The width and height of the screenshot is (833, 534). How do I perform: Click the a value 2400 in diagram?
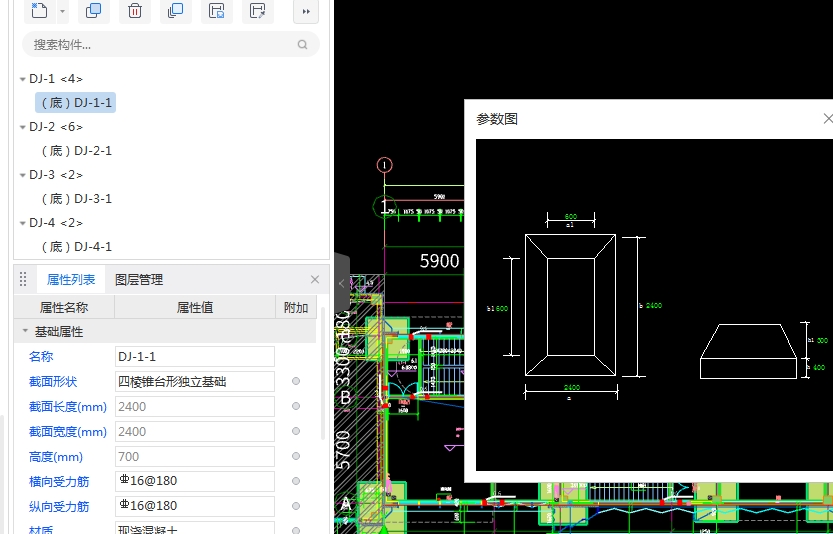click(x=572, y=387)
